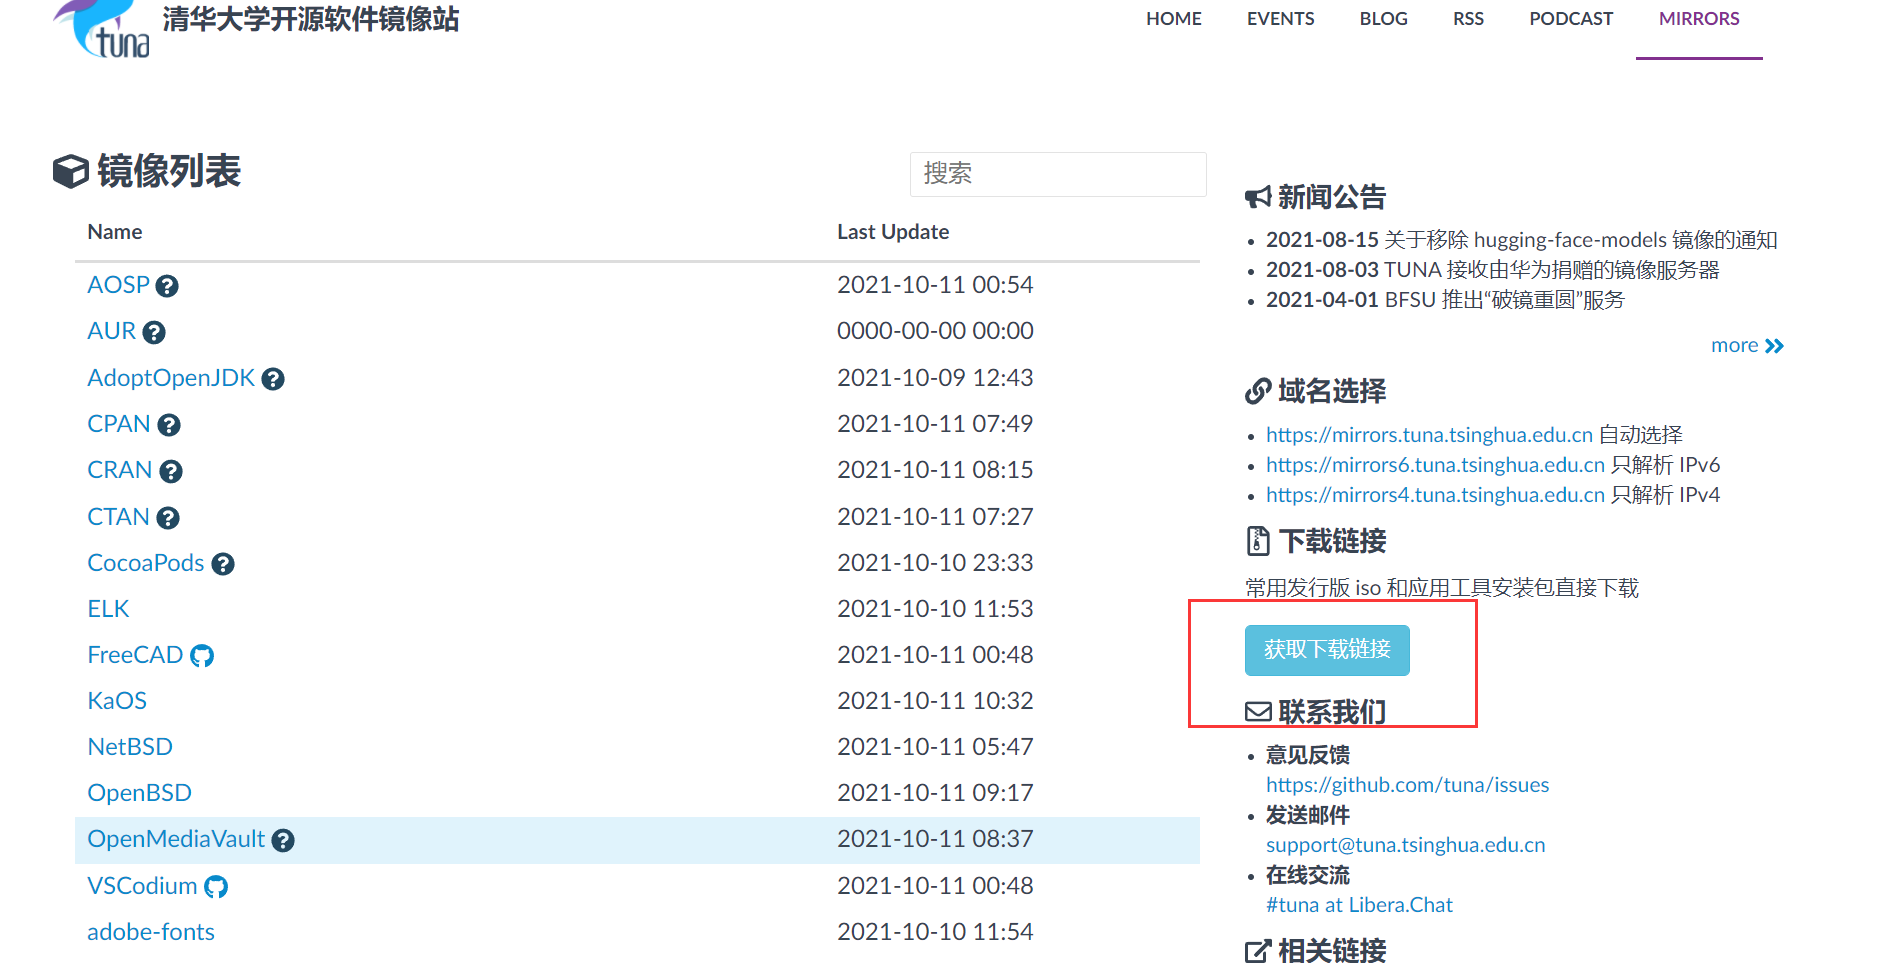
Task: Open EVENTS navigation item
Action: click(x=1280, y=19)
